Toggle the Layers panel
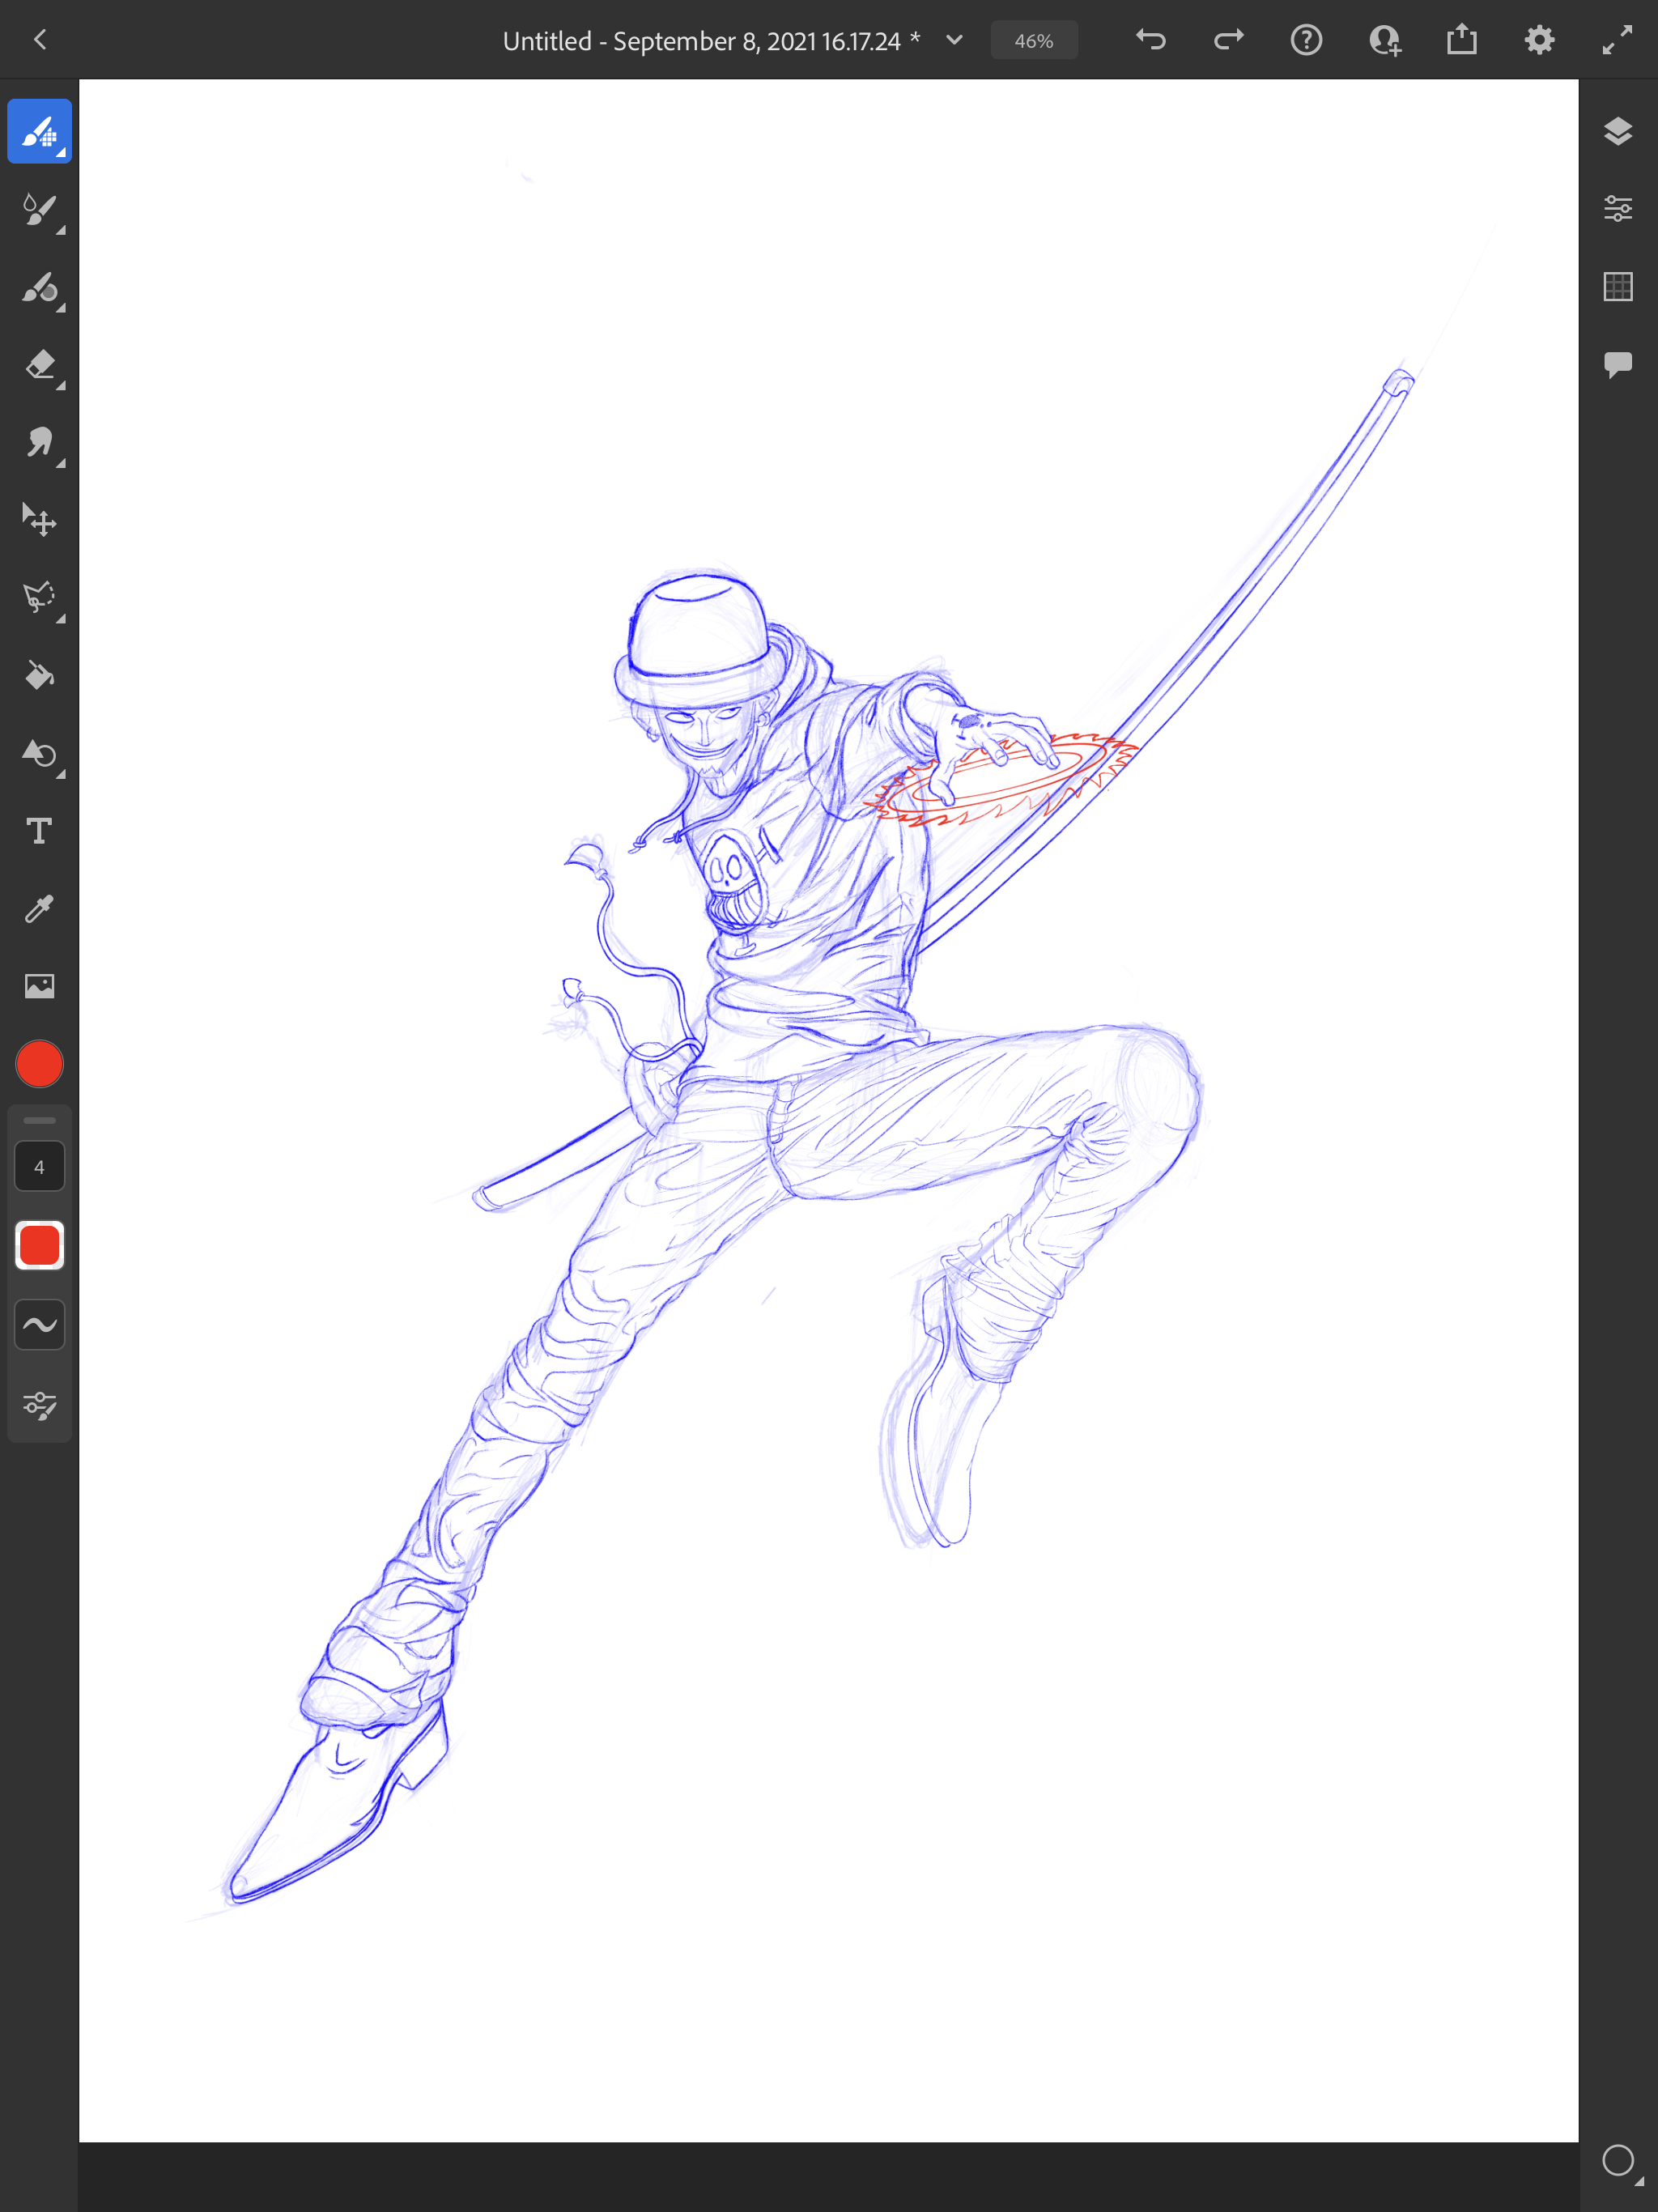Viewport: 1658px width, 2212px height. pyautogui.click(x=1617, y=131)
